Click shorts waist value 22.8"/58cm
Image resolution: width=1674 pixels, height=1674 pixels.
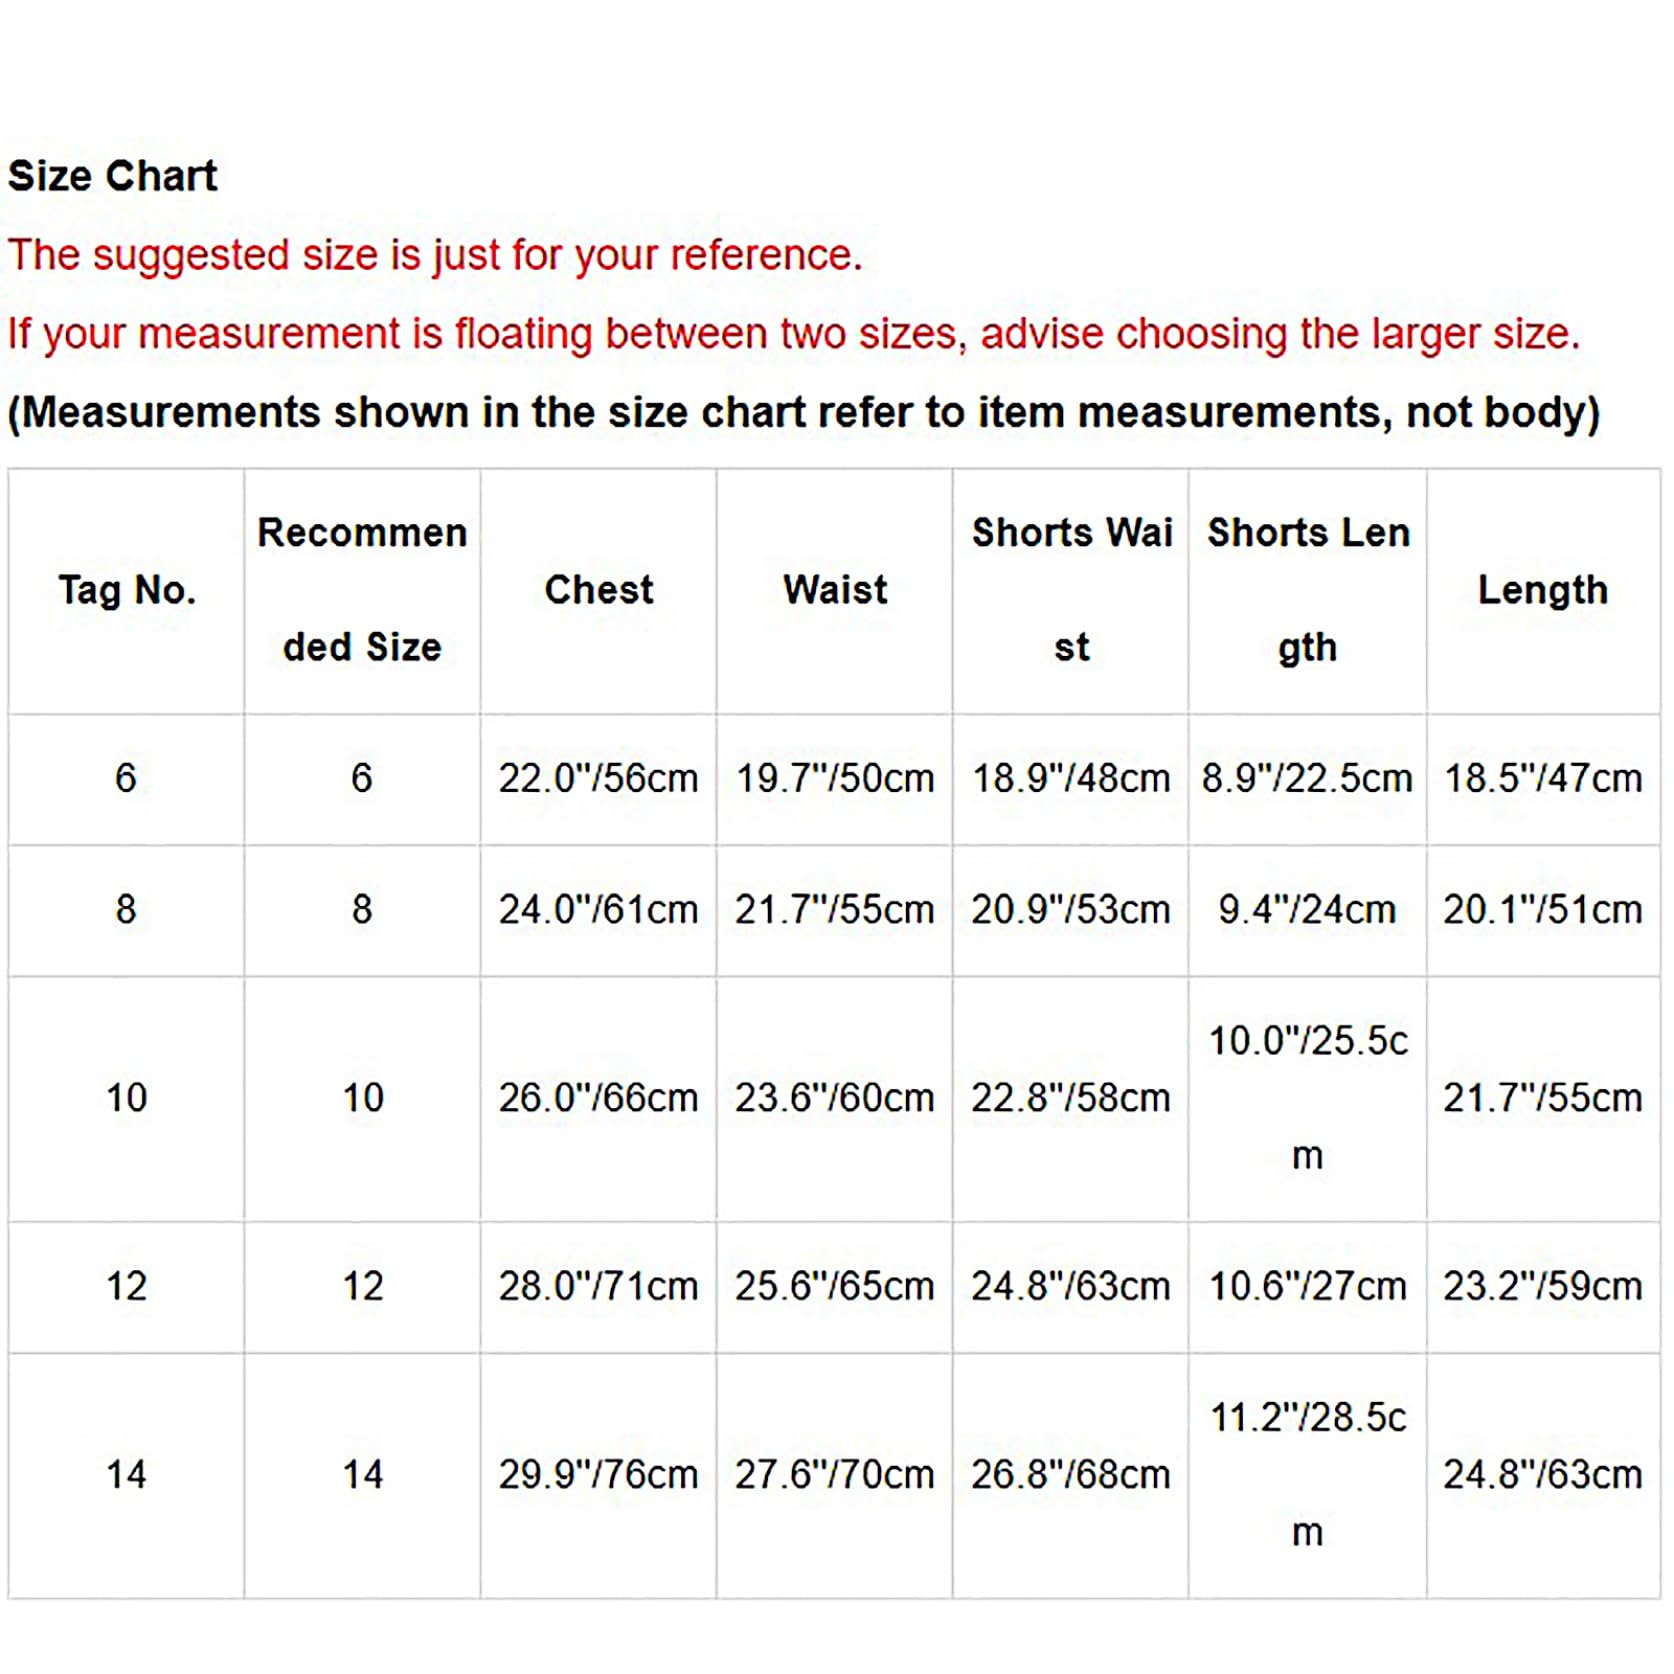point(1071,1098)
